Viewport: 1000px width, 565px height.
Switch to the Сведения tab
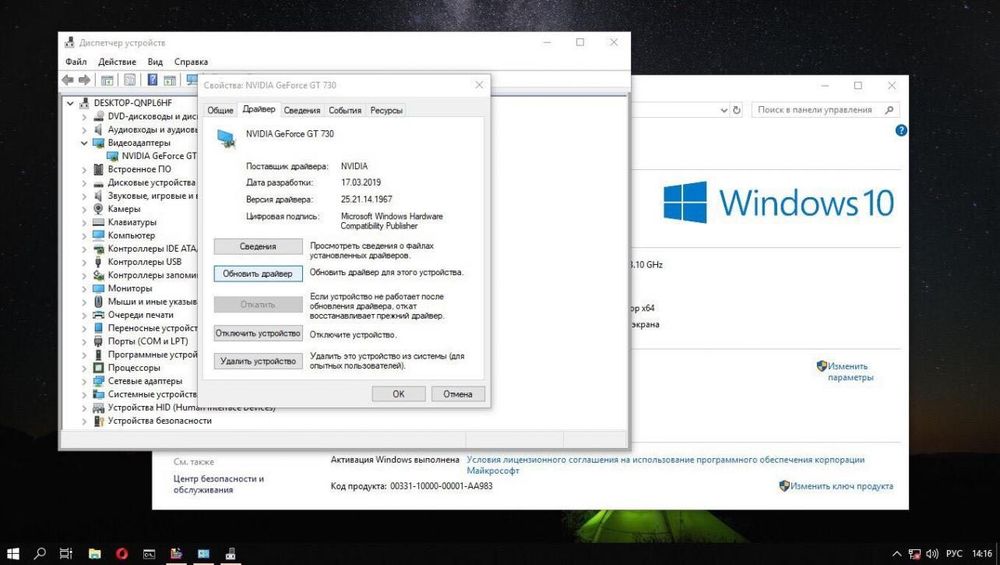[302, 110]
